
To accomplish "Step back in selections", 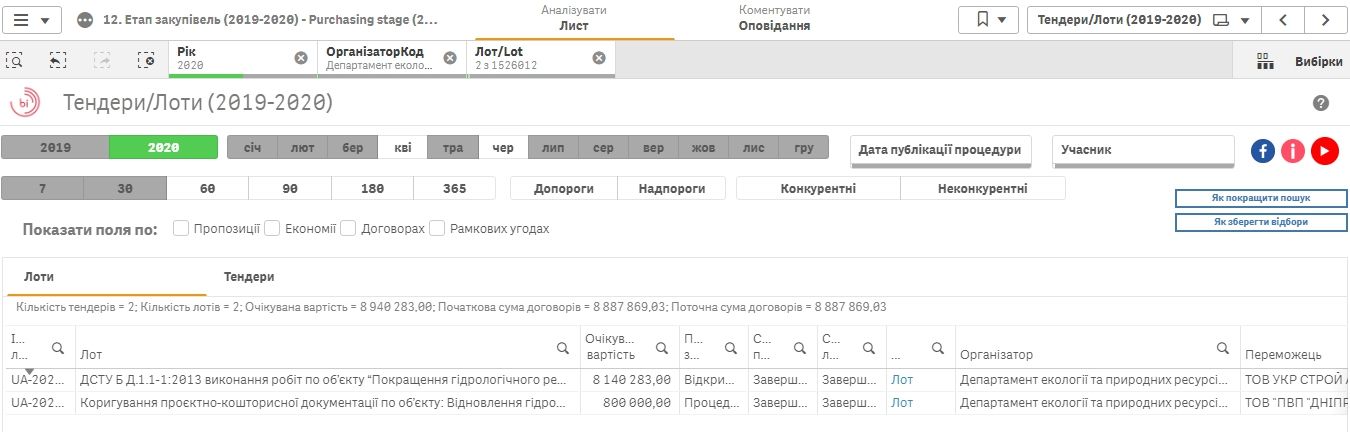I will (58, 60).
